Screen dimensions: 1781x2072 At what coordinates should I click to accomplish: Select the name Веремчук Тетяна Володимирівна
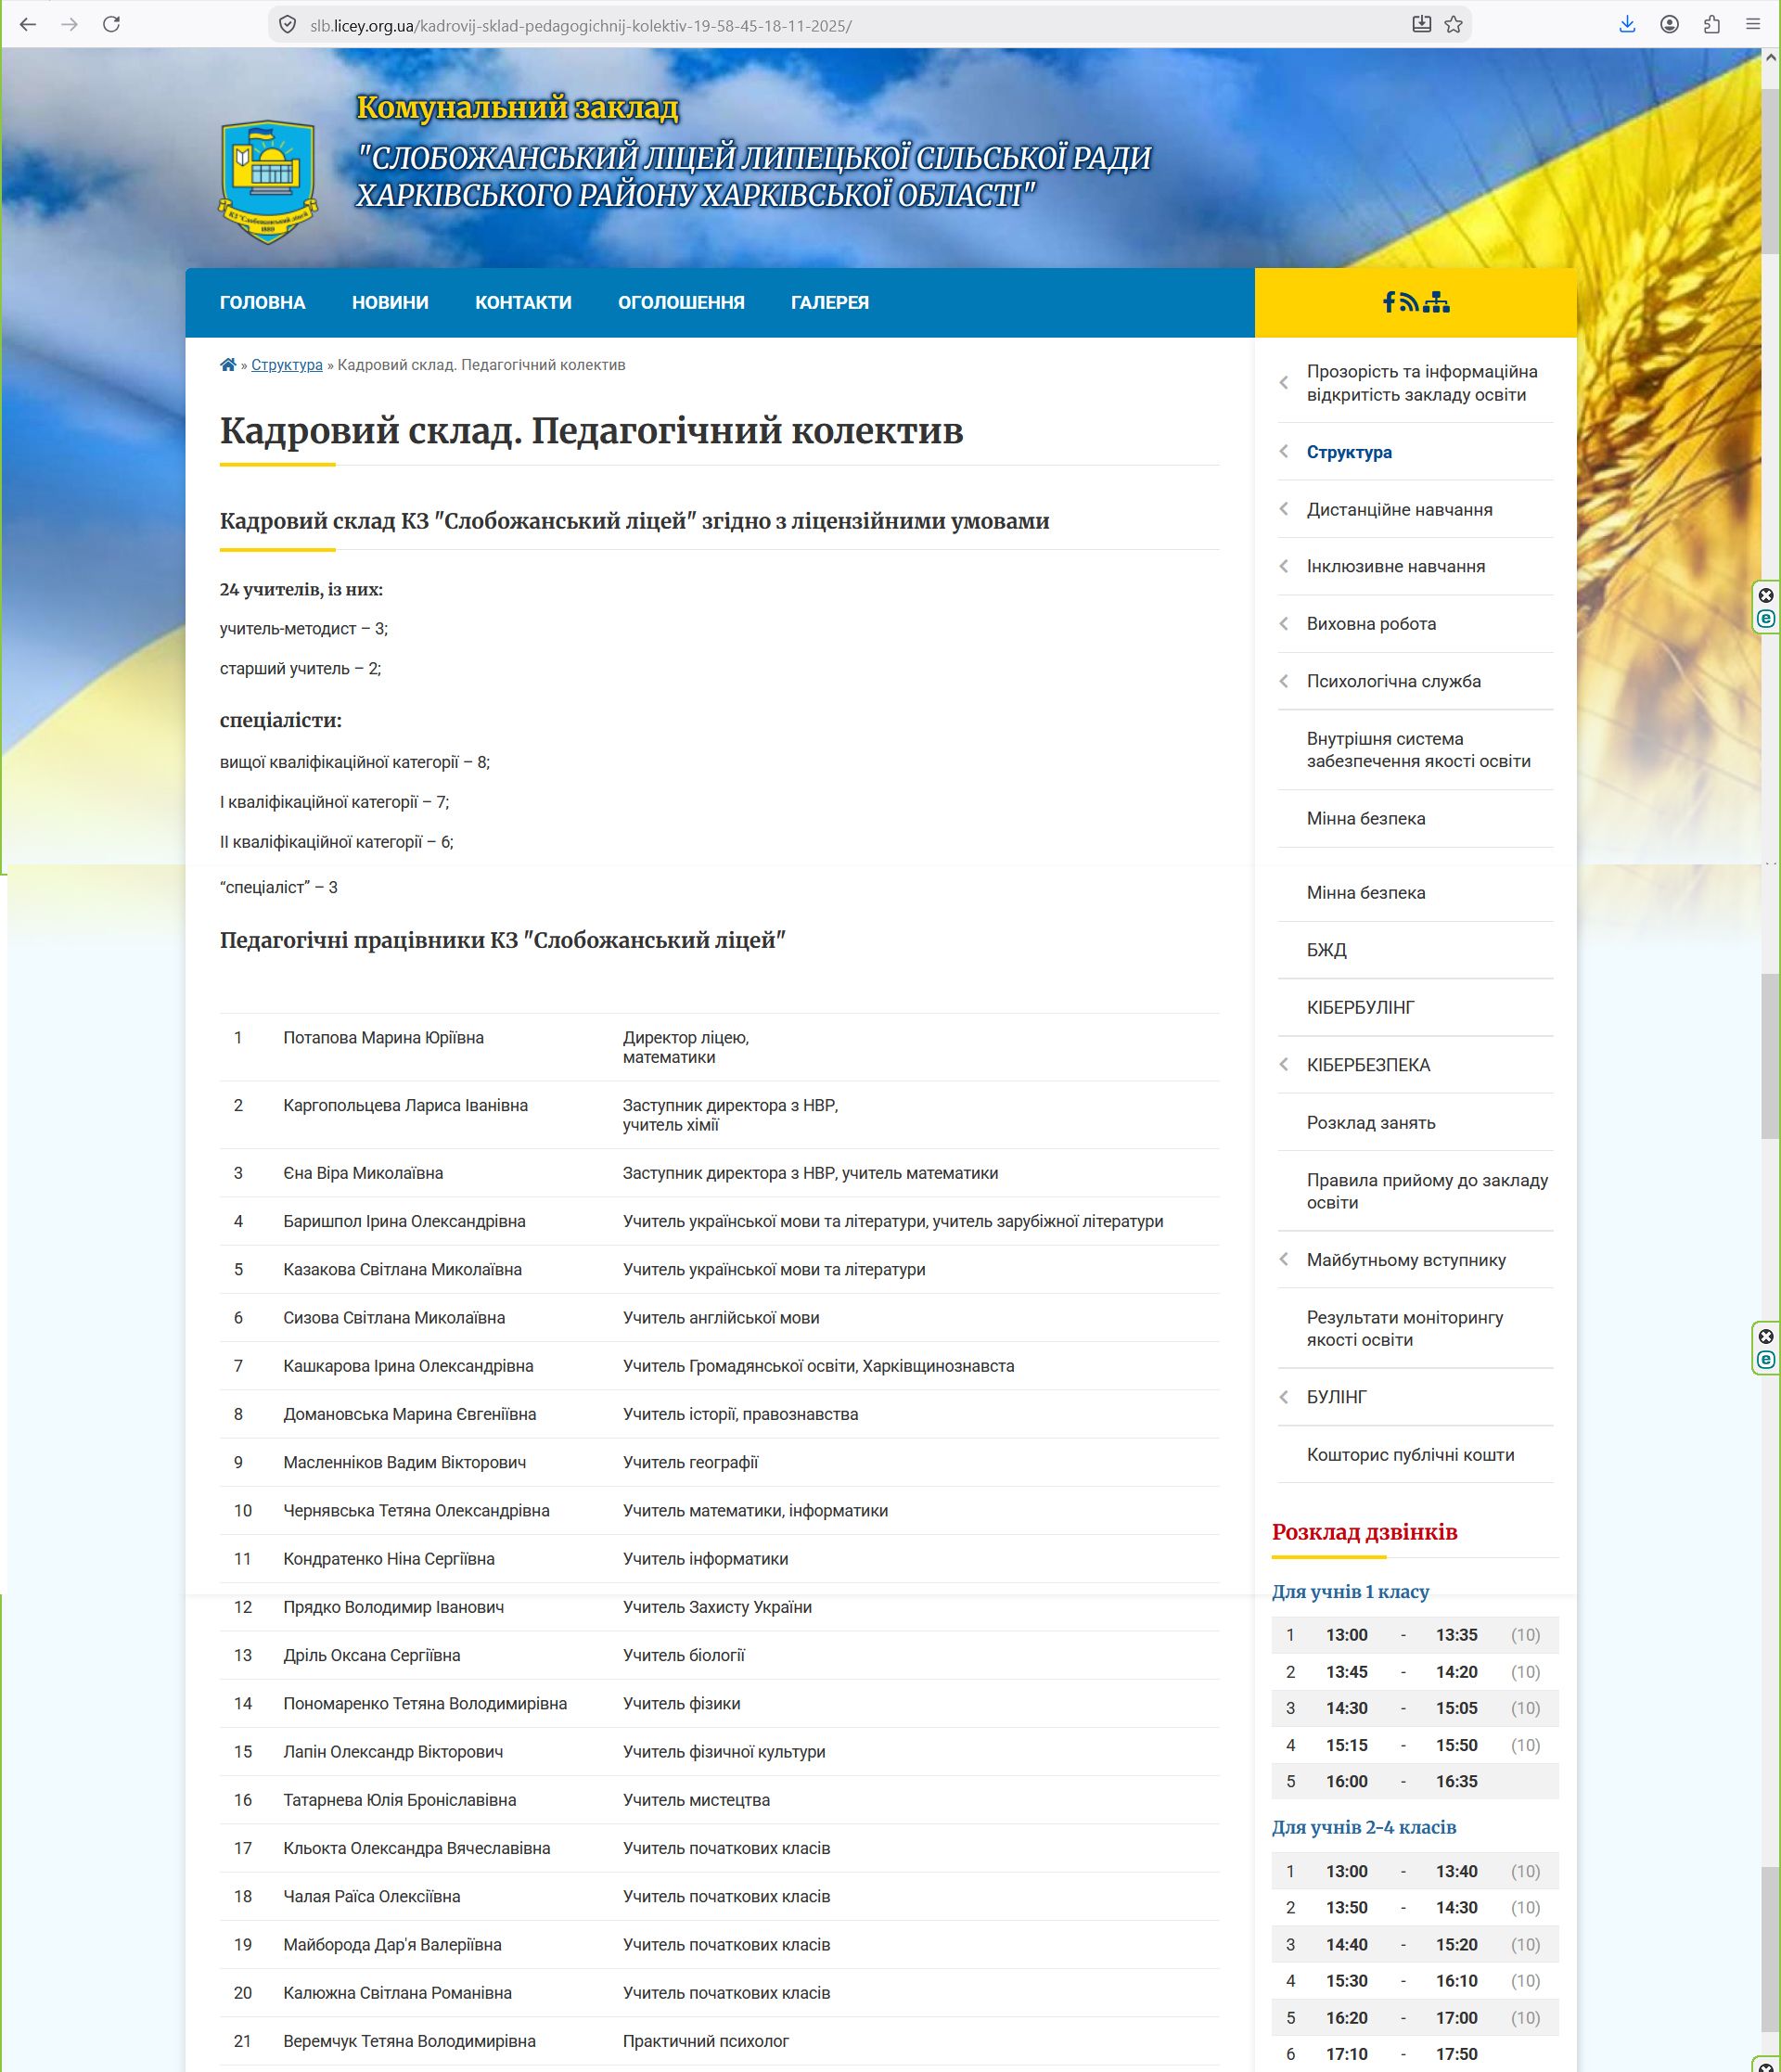[x=409, y=2041]
